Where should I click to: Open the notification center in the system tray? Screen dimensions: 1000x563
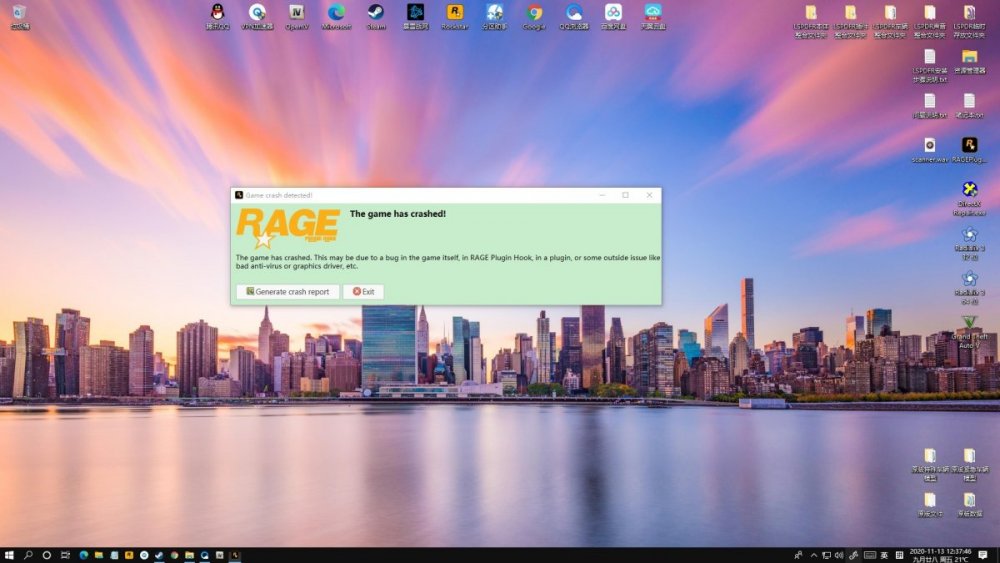point(983,555)
